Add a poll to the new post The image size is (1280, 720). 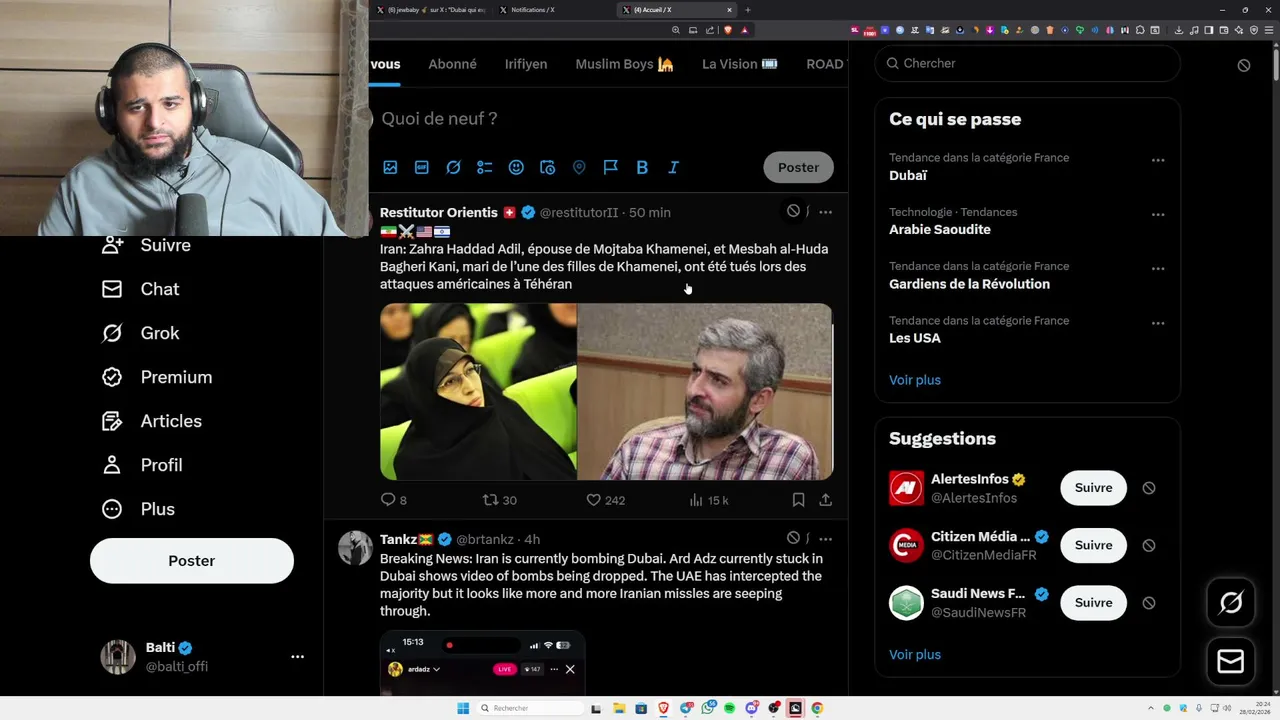(485, 167)
